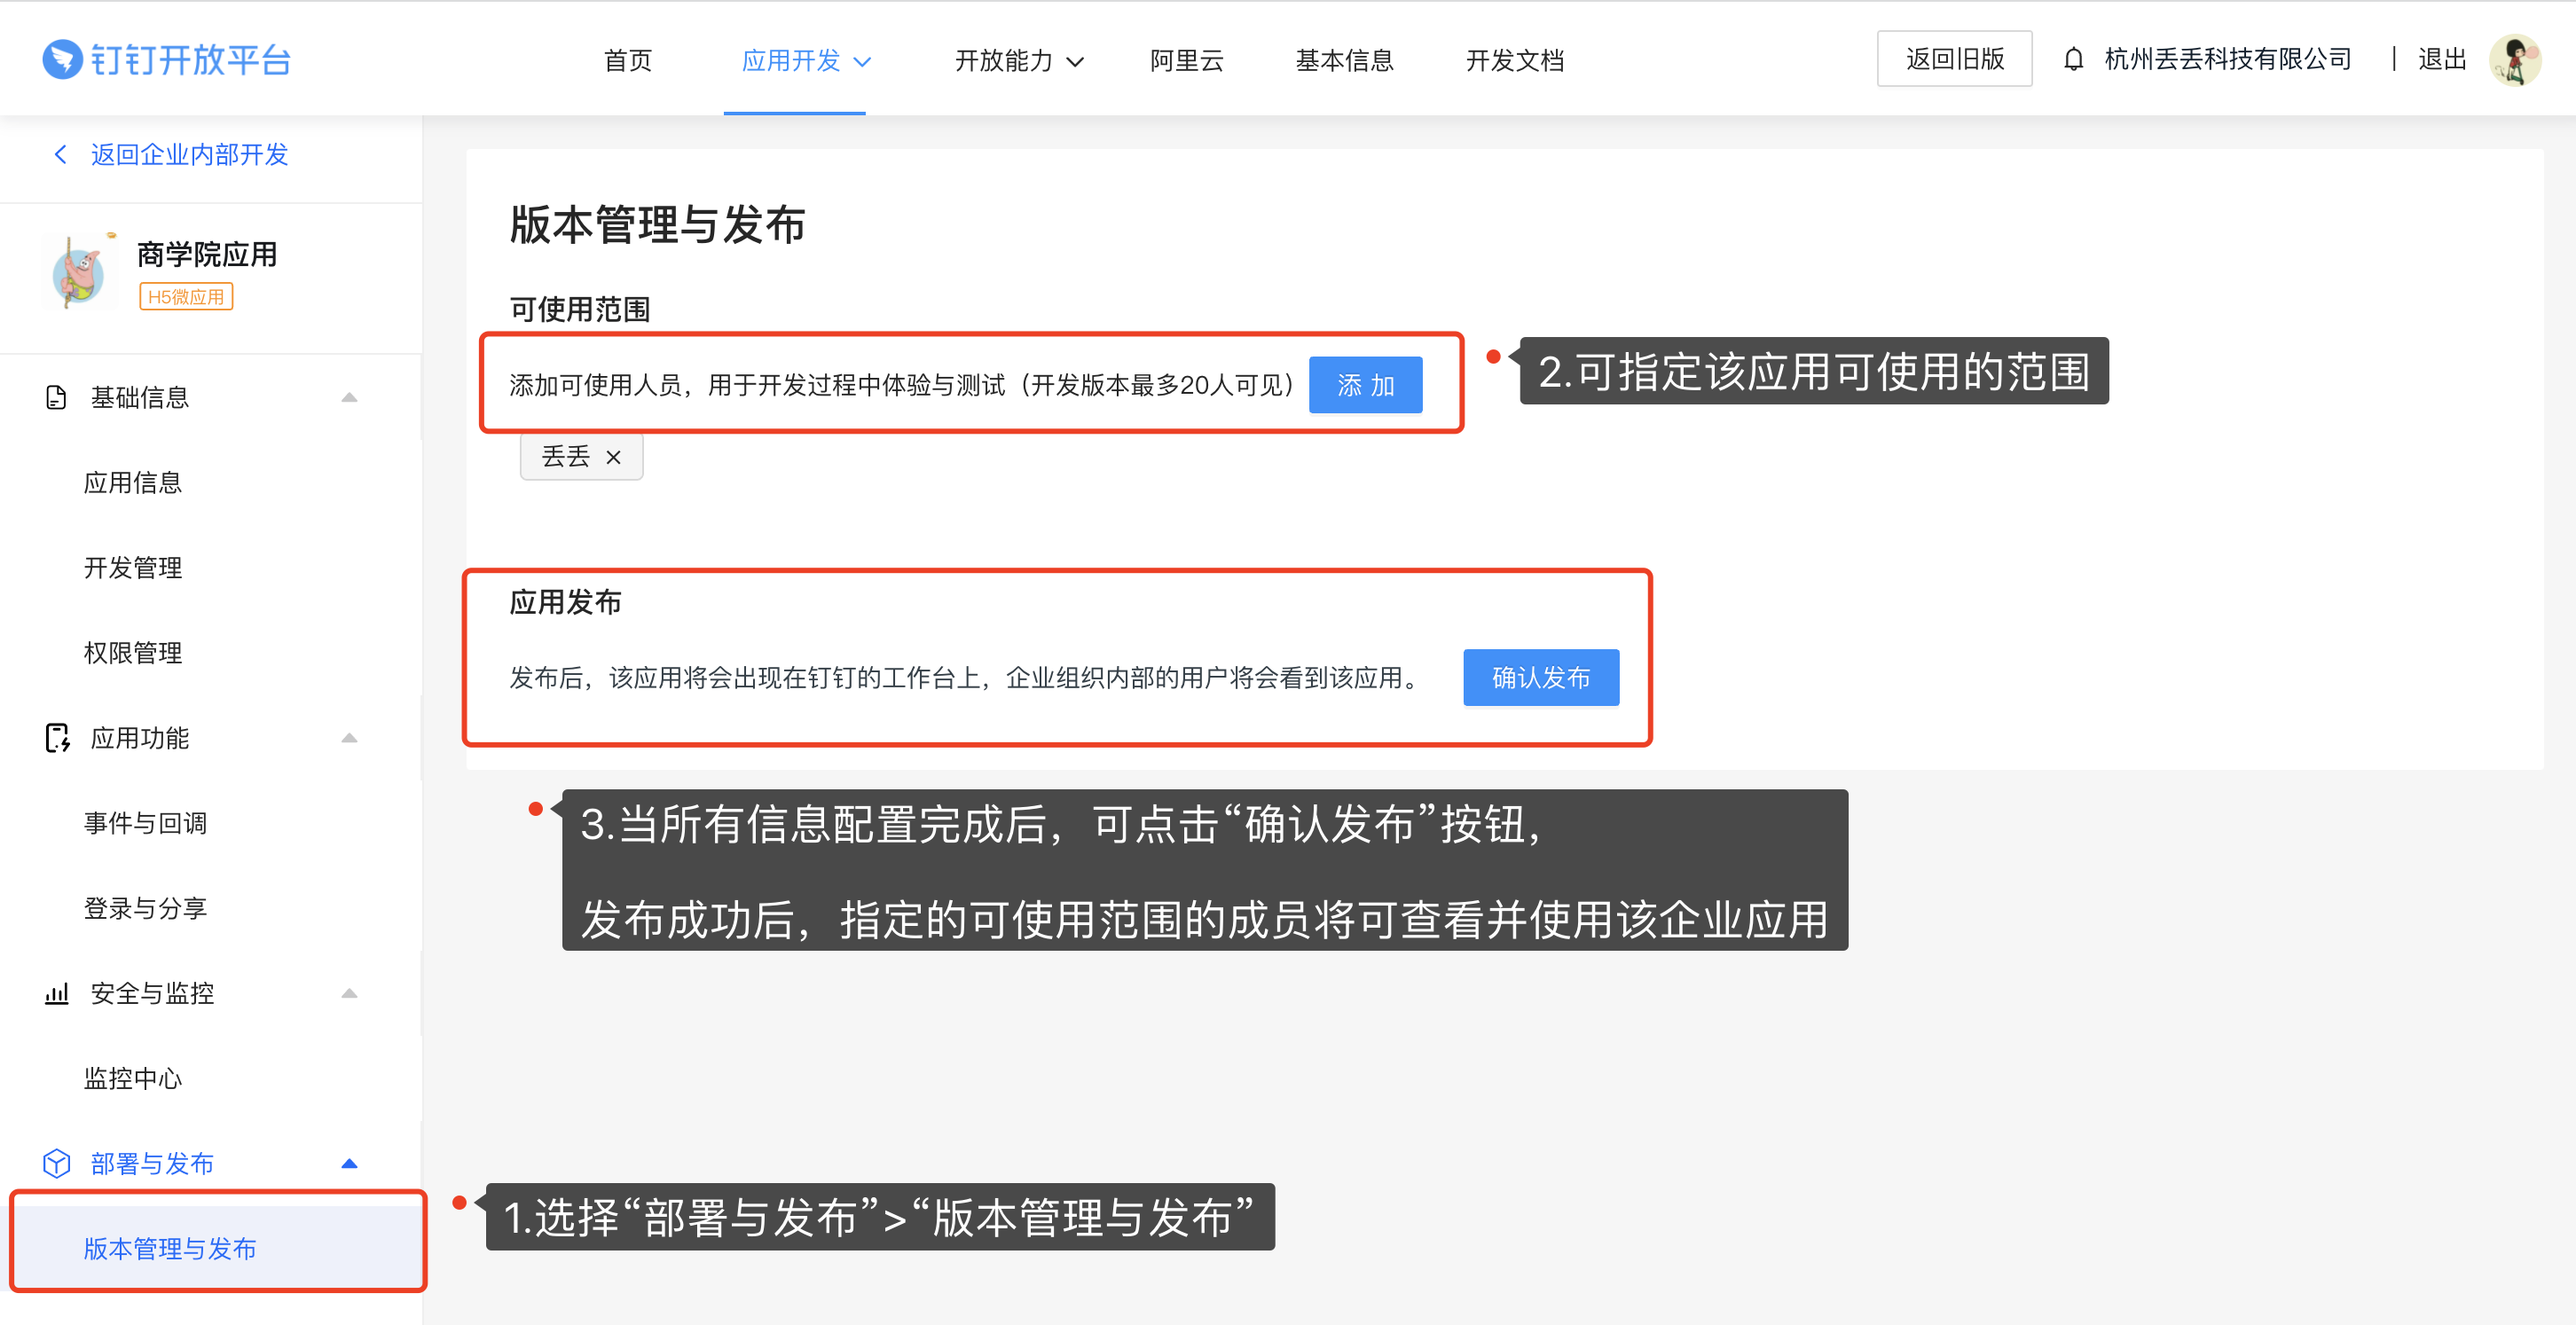2576x1325 pixels.
Task: Click the 部署与发布 section label
Action: 152,1163
